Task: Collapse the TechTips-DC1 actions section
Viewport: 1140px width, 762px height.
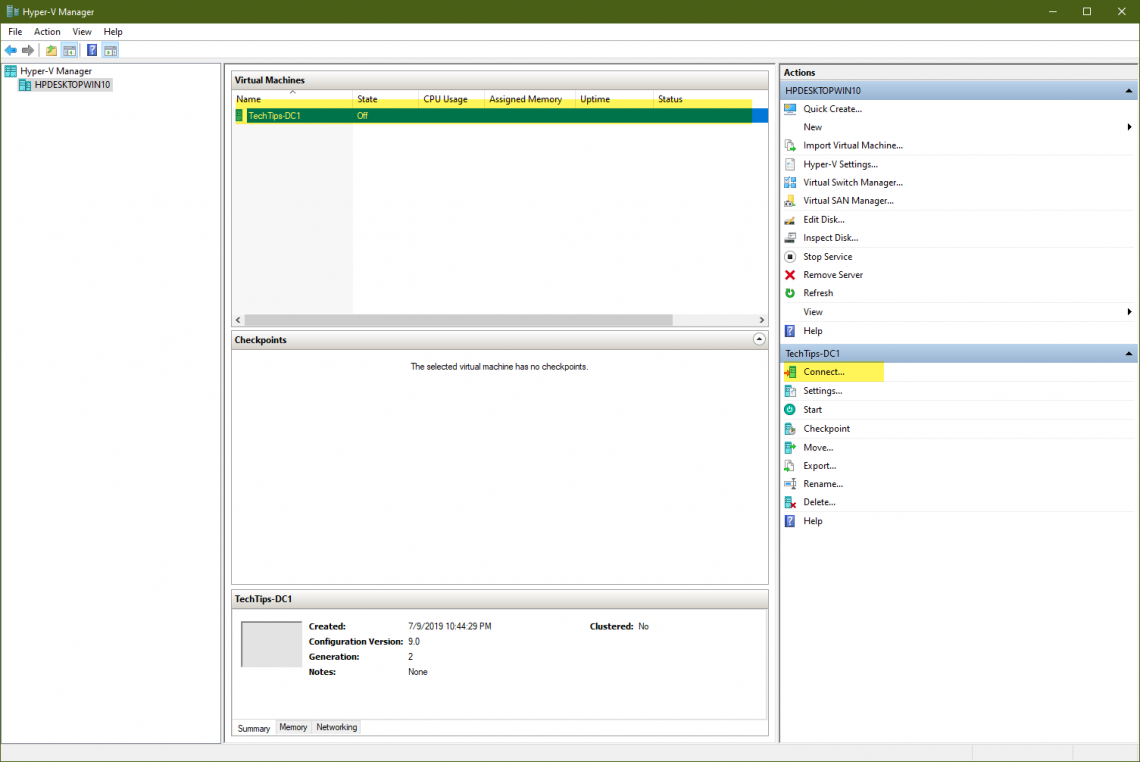Action: click(x=1128, y=353)
